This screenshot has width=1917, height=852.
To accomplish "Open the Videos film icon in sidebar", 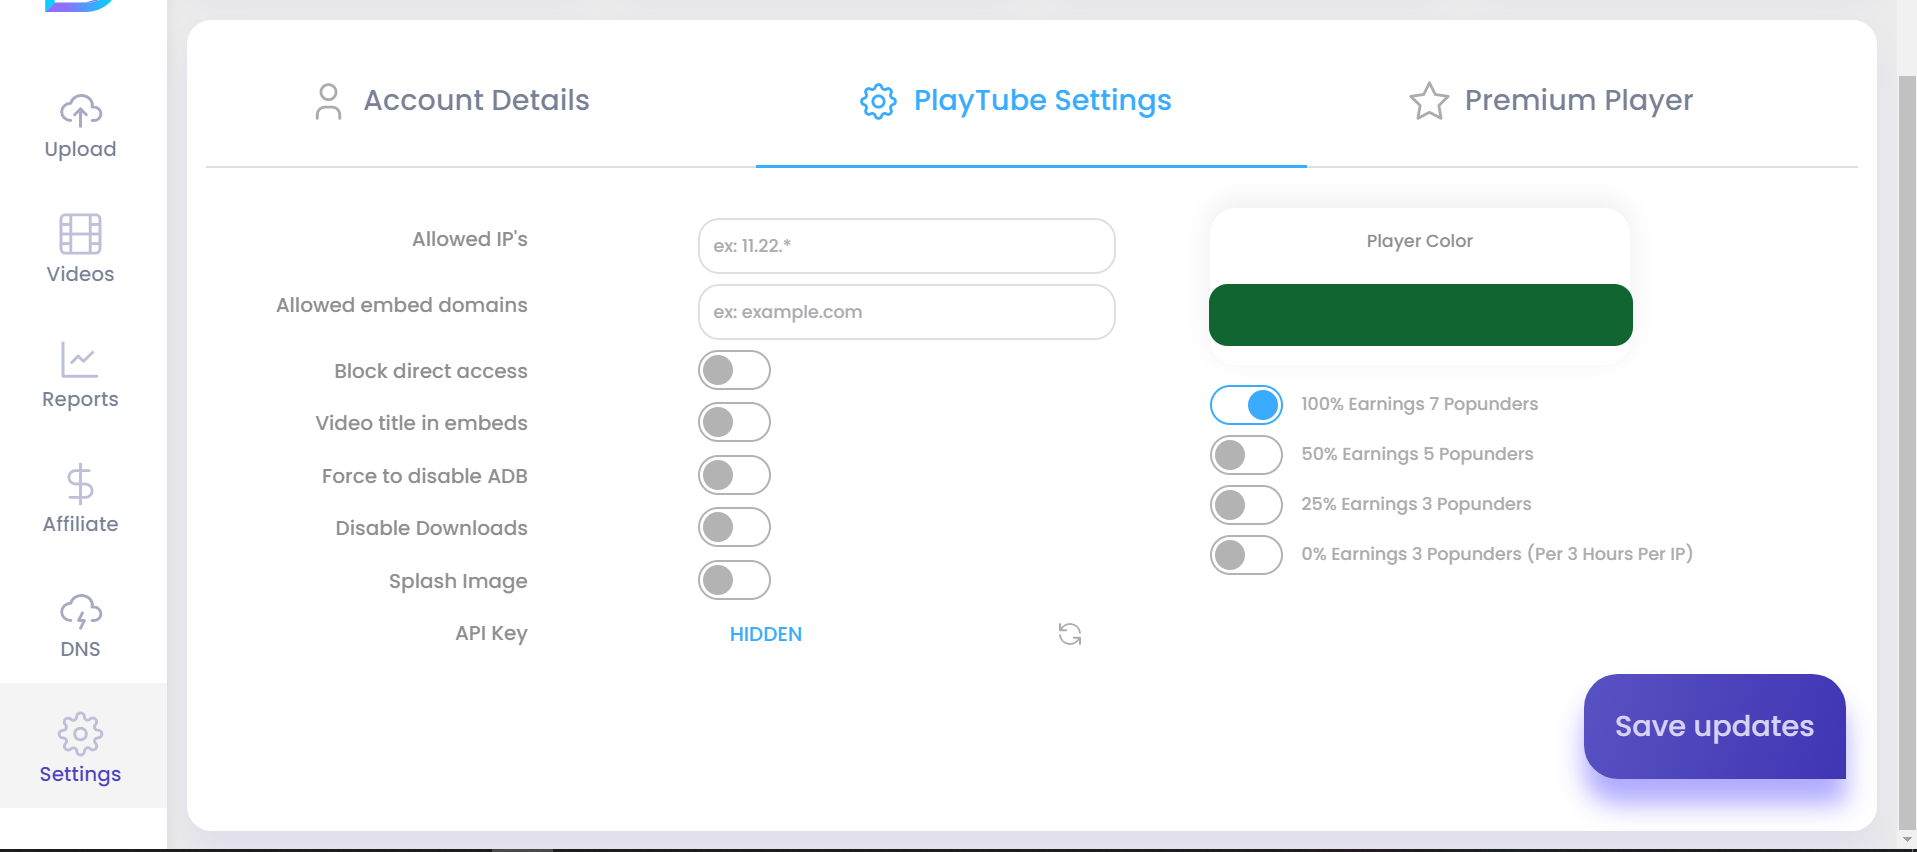I will pos(80,234).
